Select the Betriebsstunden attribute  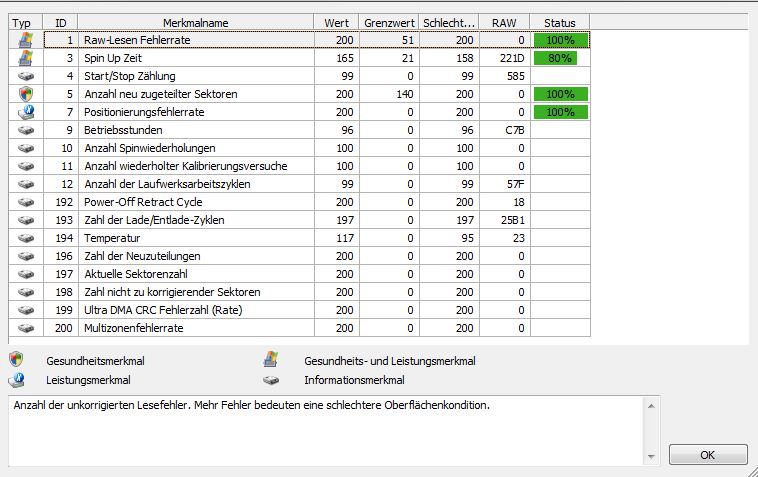click(123, 130)
